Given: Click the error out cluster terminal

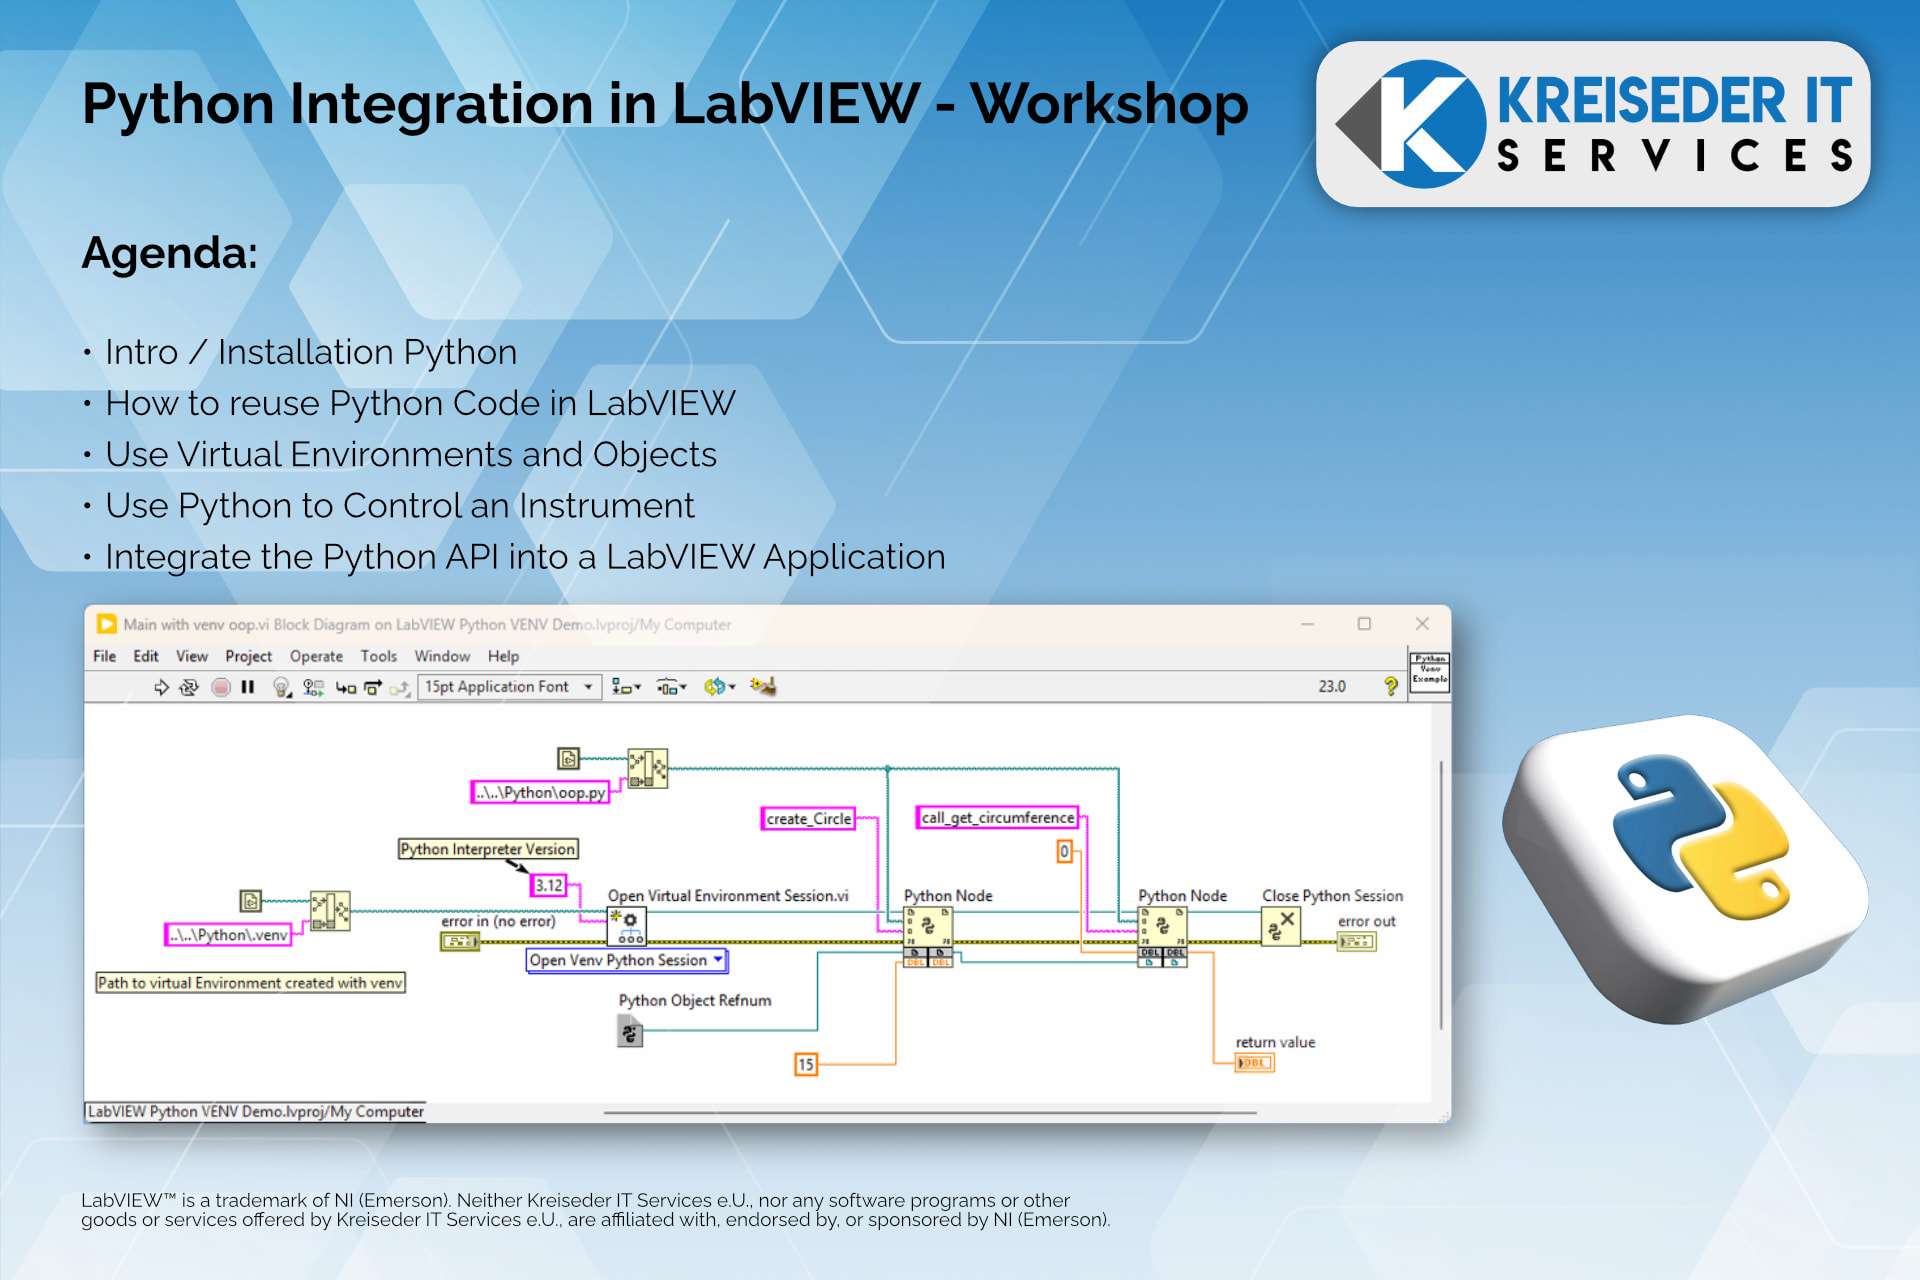Looking at the screenshot, I should (x=1357, y=941).
